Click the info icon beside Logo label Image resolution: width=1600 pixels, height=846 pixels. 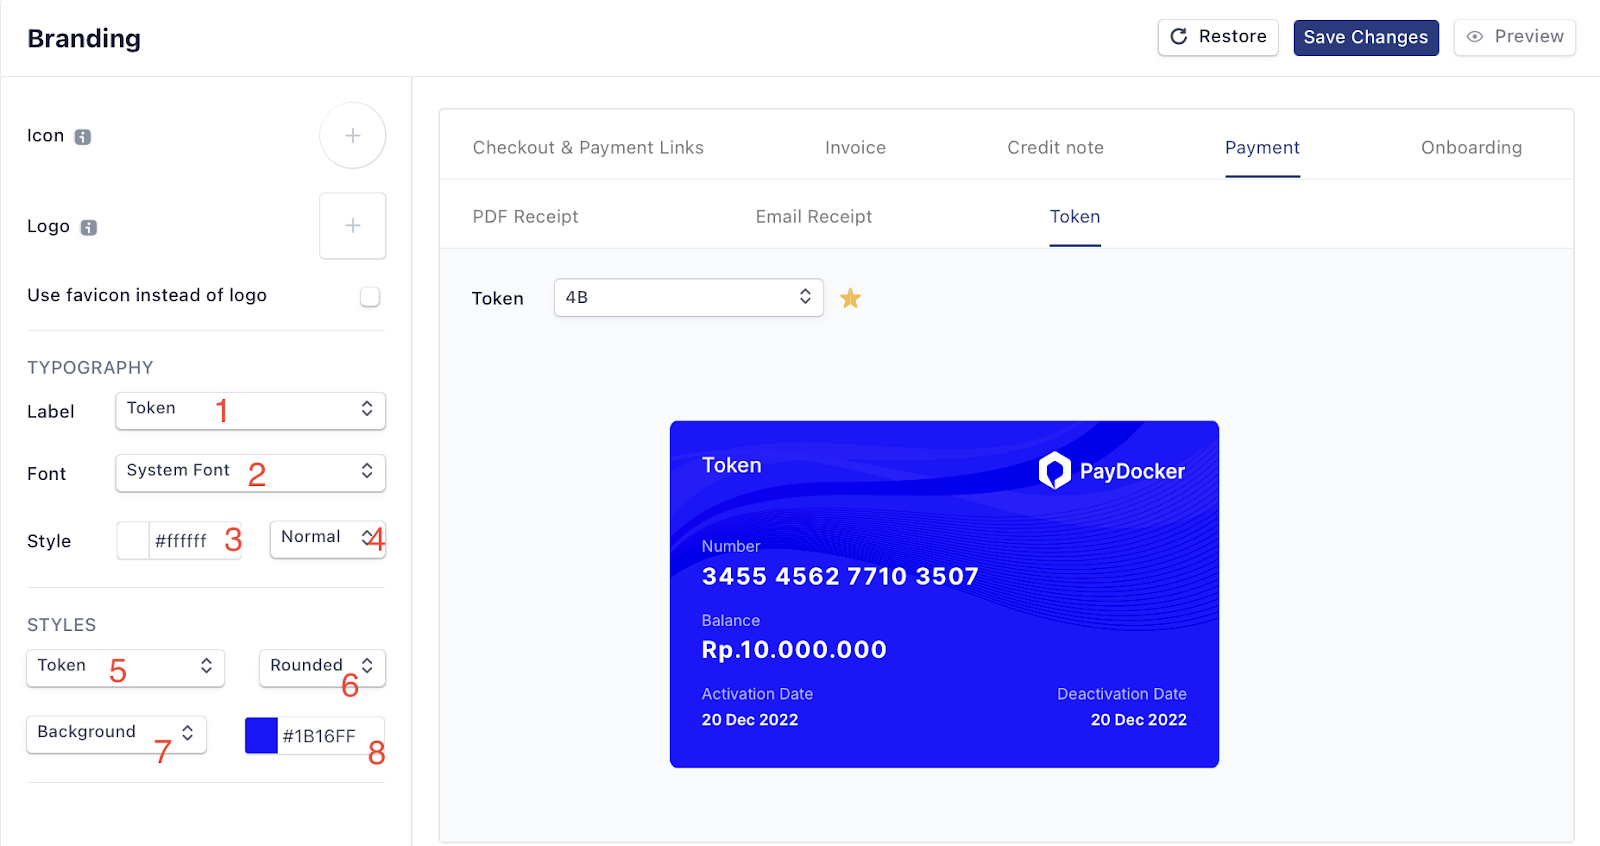tap(89, 228)
